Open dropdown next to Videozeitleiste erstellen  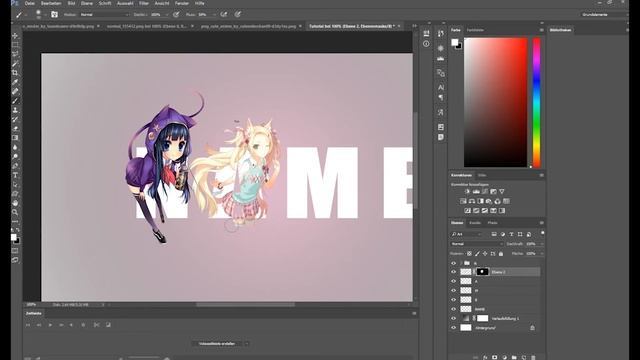coord(247,344)
